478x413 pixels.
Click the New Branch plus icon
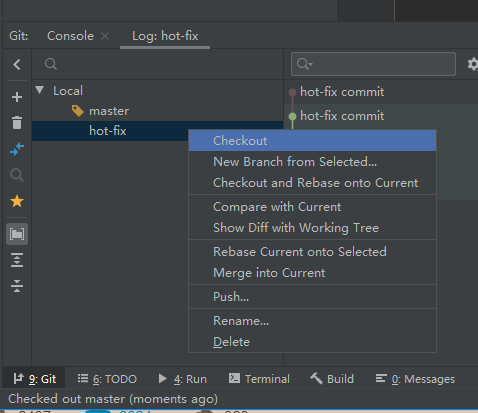click(x=17, y=97)
